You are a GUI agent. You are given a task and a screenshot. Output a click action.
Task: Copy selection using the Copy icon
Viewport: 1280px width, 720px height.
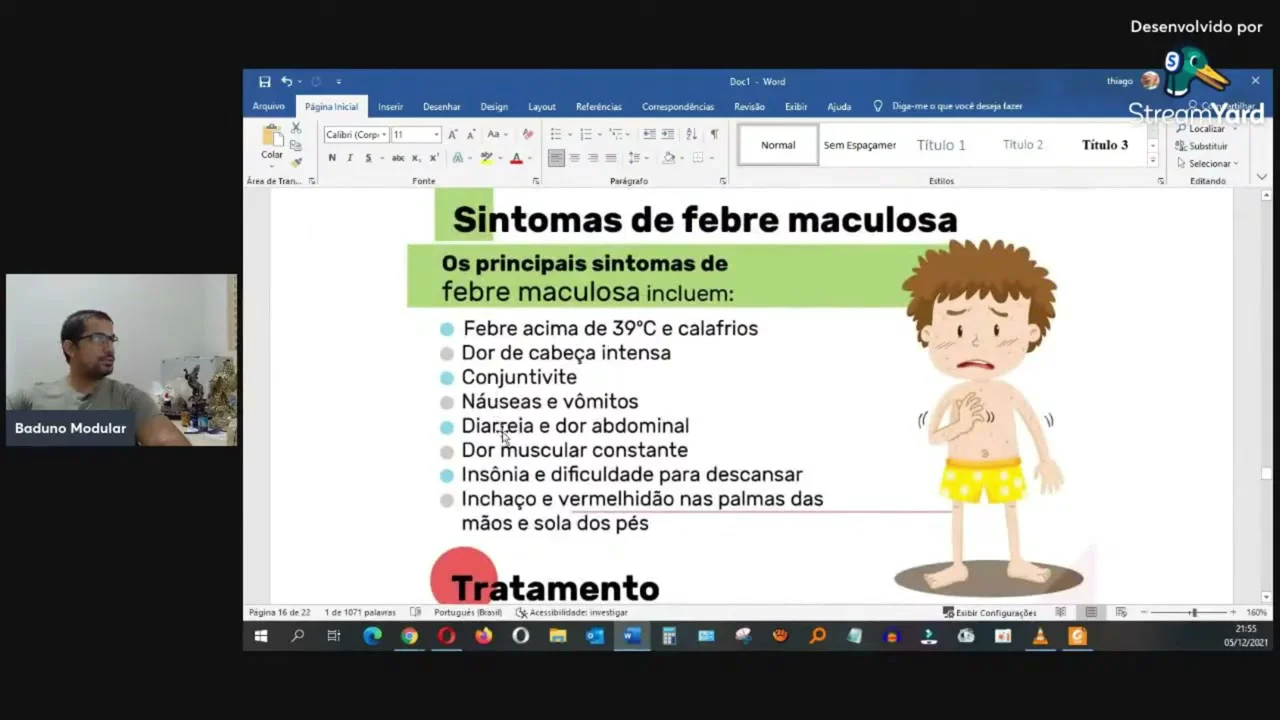point(296,146)
